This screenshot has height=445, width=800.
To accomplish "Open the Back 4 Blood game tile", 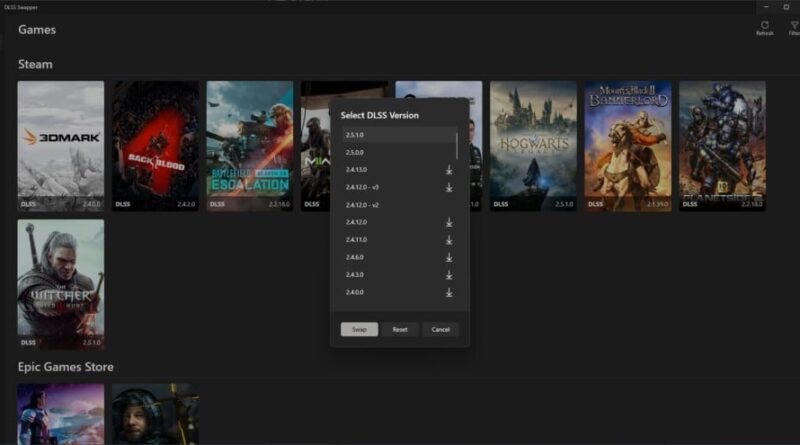I will point(156,146).
